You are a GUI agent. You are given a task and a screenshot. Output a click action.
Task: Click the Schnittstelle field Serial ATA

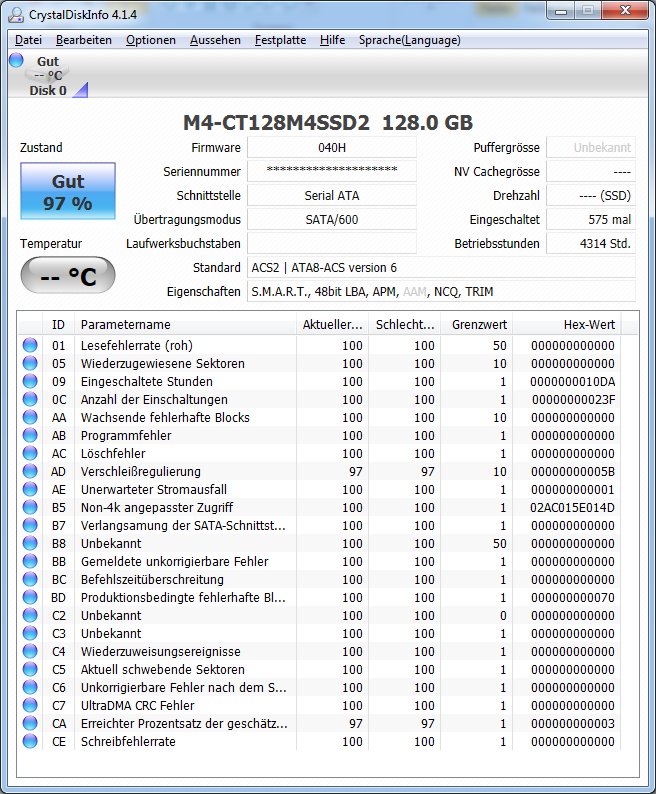[x=332, y=195]
